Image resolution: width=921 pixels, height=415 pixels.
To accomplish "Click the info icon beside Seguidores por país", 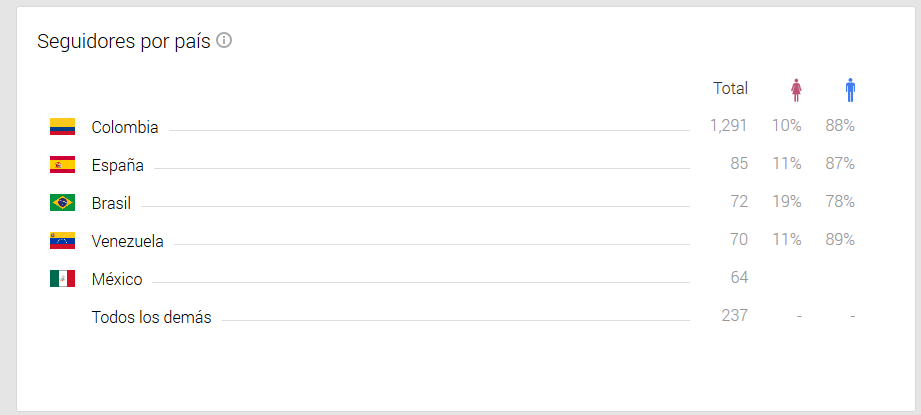I will point(224,41).
